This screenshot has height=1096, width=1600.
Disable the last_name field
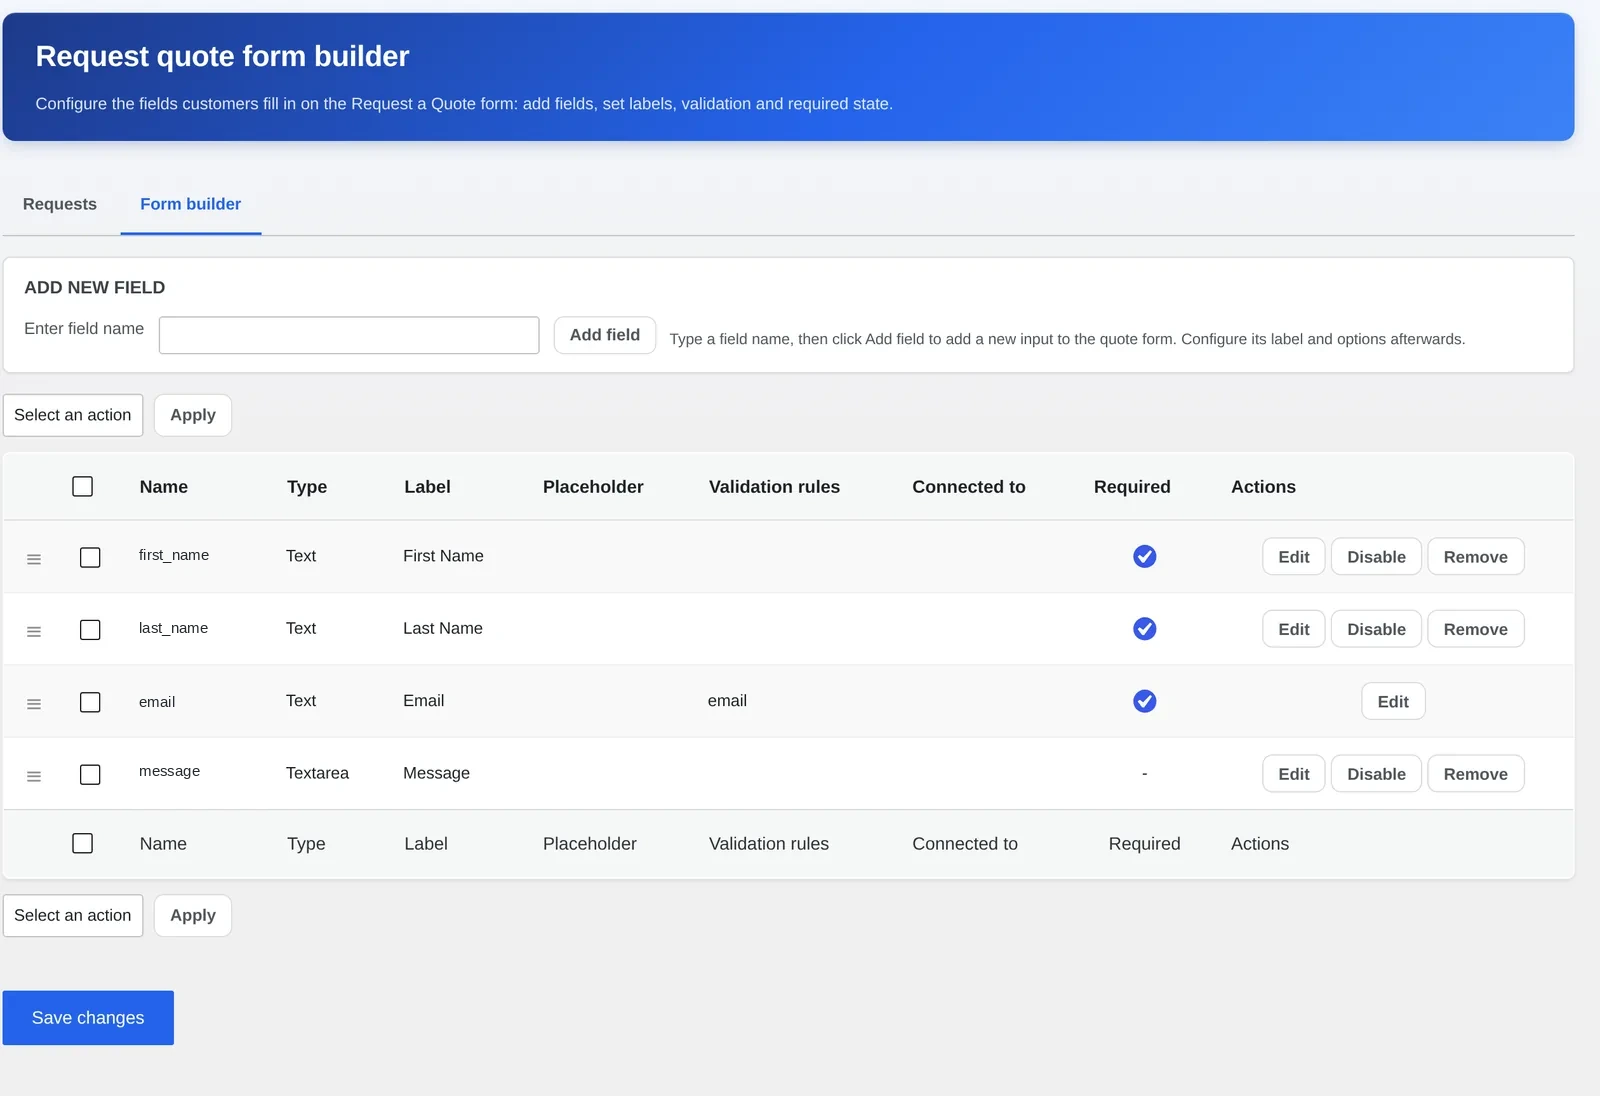[x=1376, y=628]
